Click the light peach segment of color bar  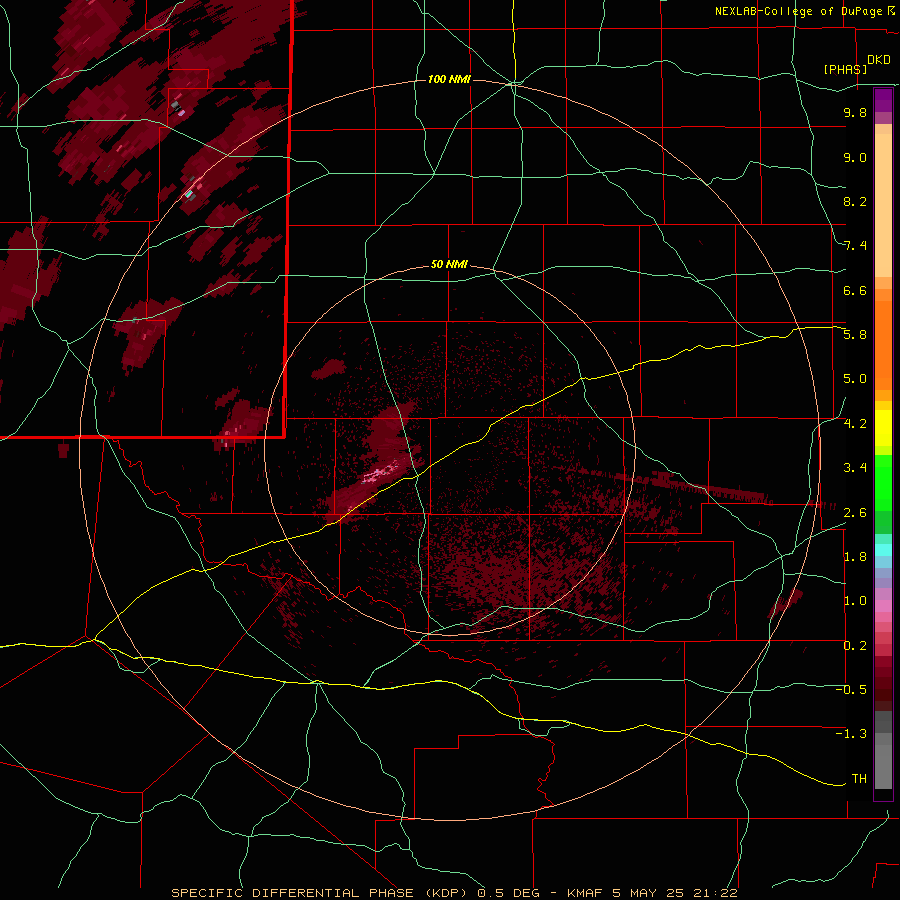coord(883,205)
